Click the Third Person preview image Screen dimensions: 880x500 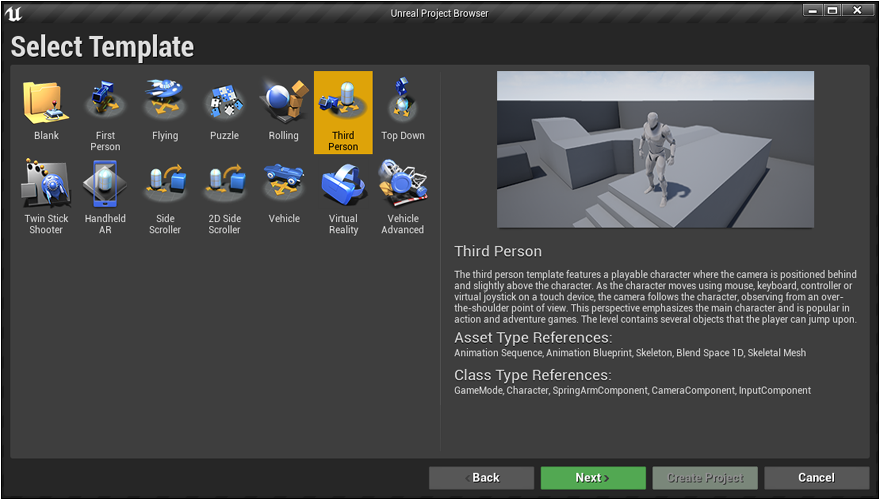point(656,149)
